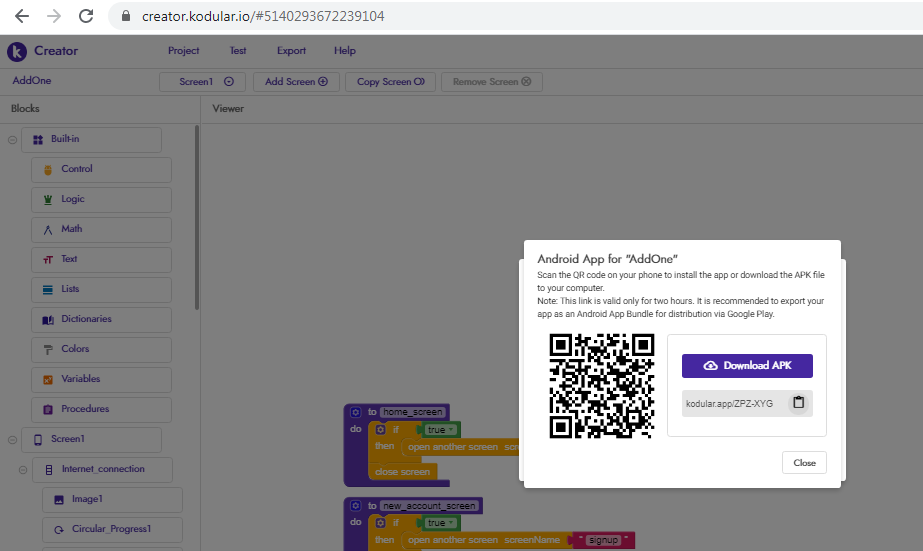Image resolution: width=923 pixels, height=551 pixels.
Task: Click the browser forward arrow
Action: pyautogui.click(x=54, y=16)
